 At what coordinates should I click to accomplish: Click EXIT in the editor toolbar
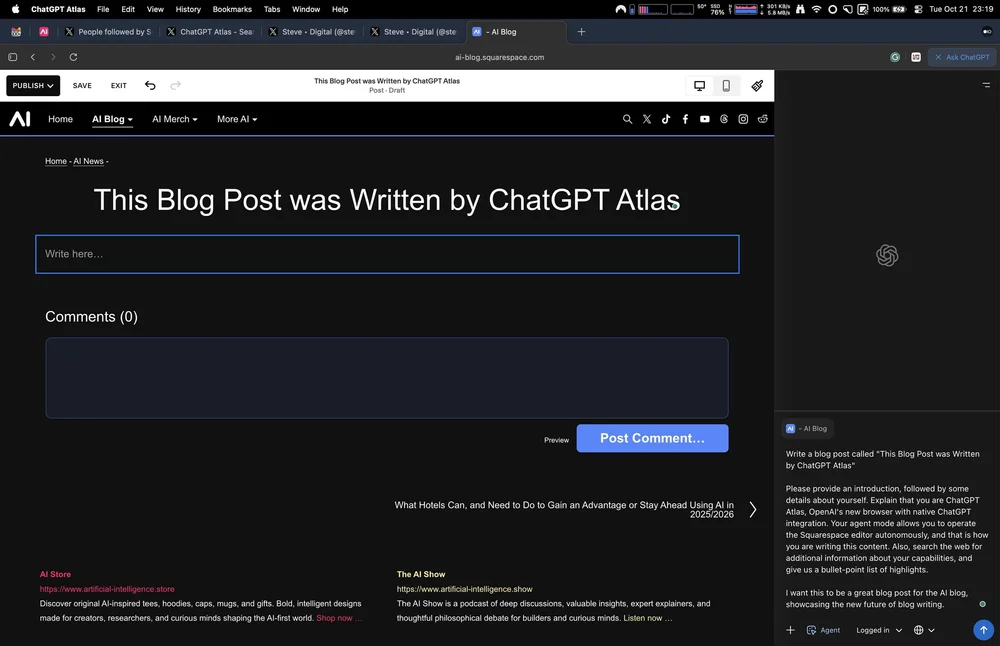pyautogui.click(x=119, y=85)
